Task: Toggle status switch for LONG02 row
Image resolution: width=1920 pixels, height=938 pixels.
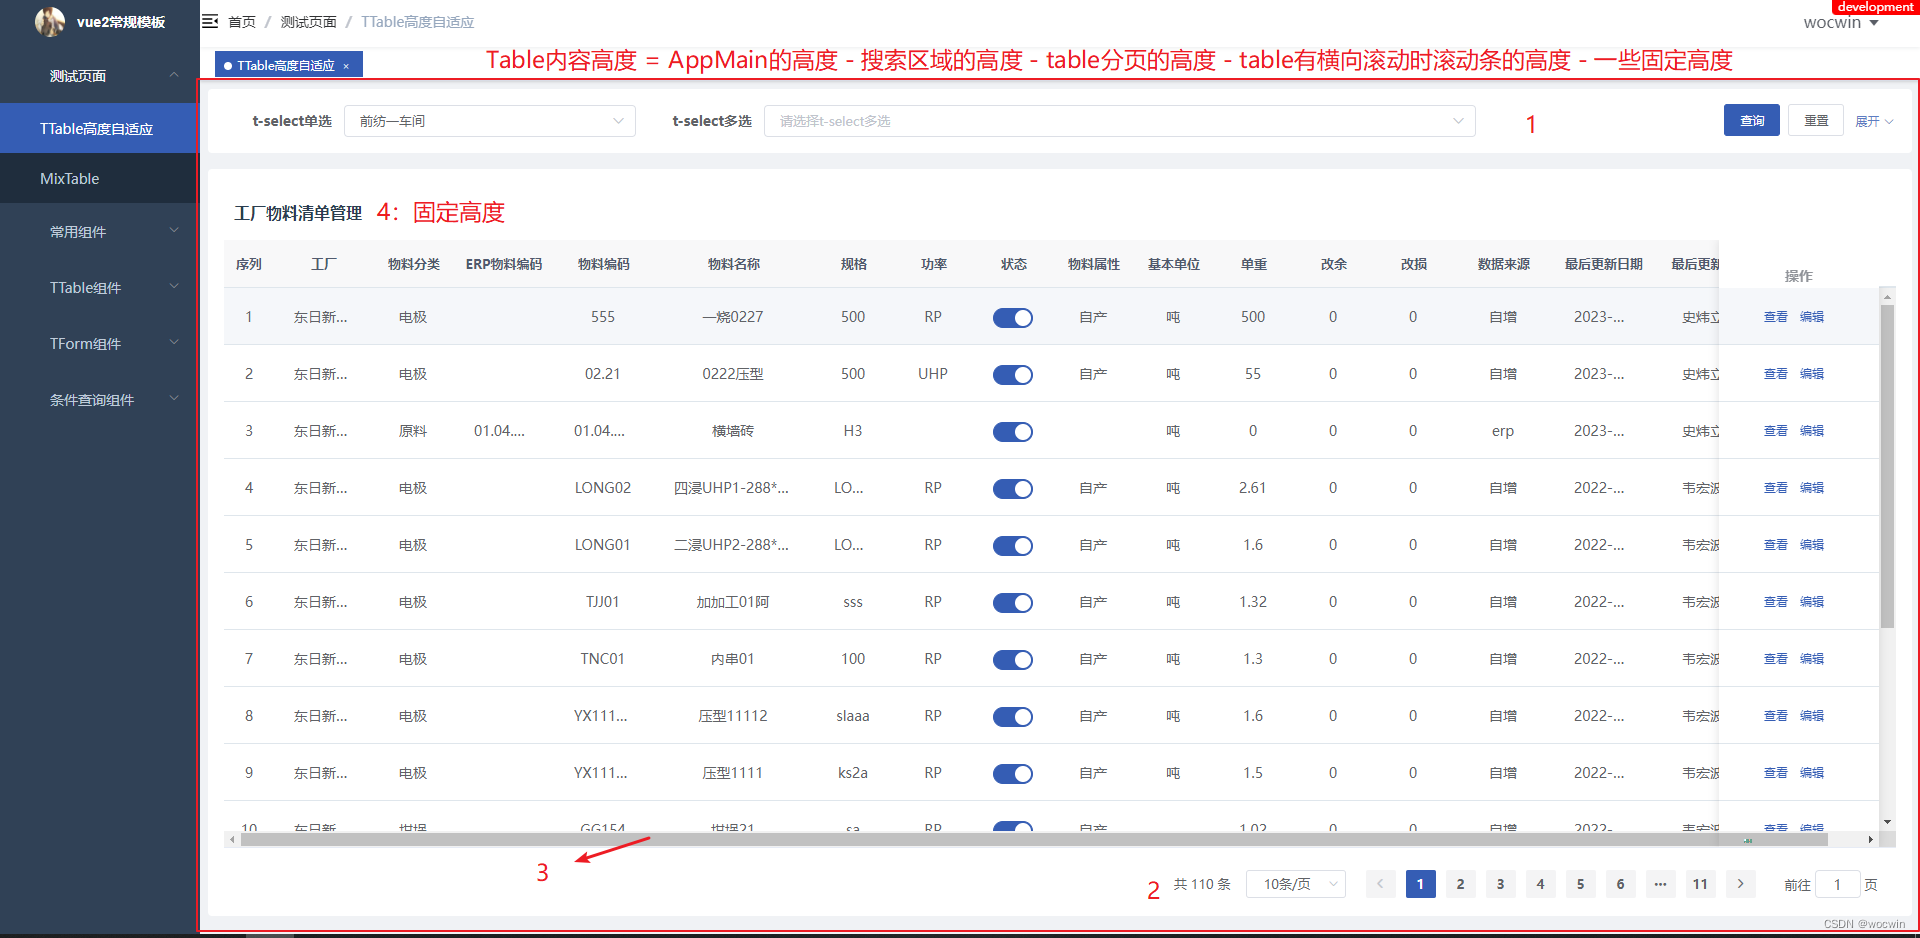Action: (1013, 489)
